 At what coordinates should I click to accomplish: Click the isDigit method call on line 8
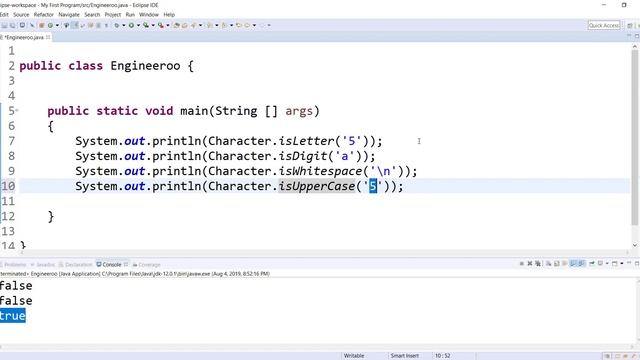[303, 156]
